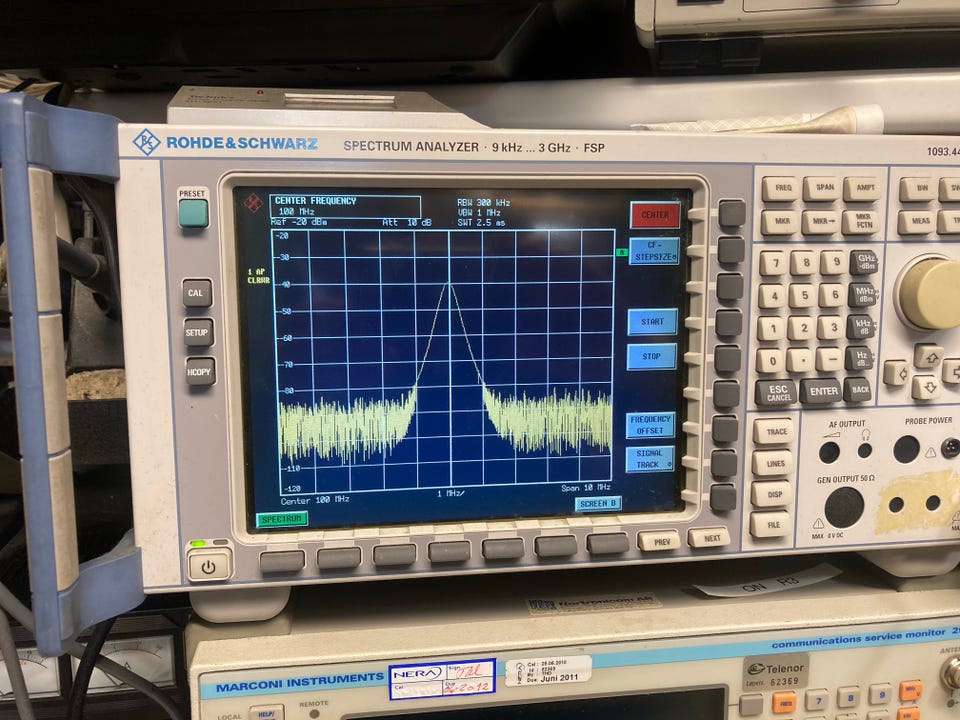Click the 'RBW 300 kHz' readout

tap(484, 203)
